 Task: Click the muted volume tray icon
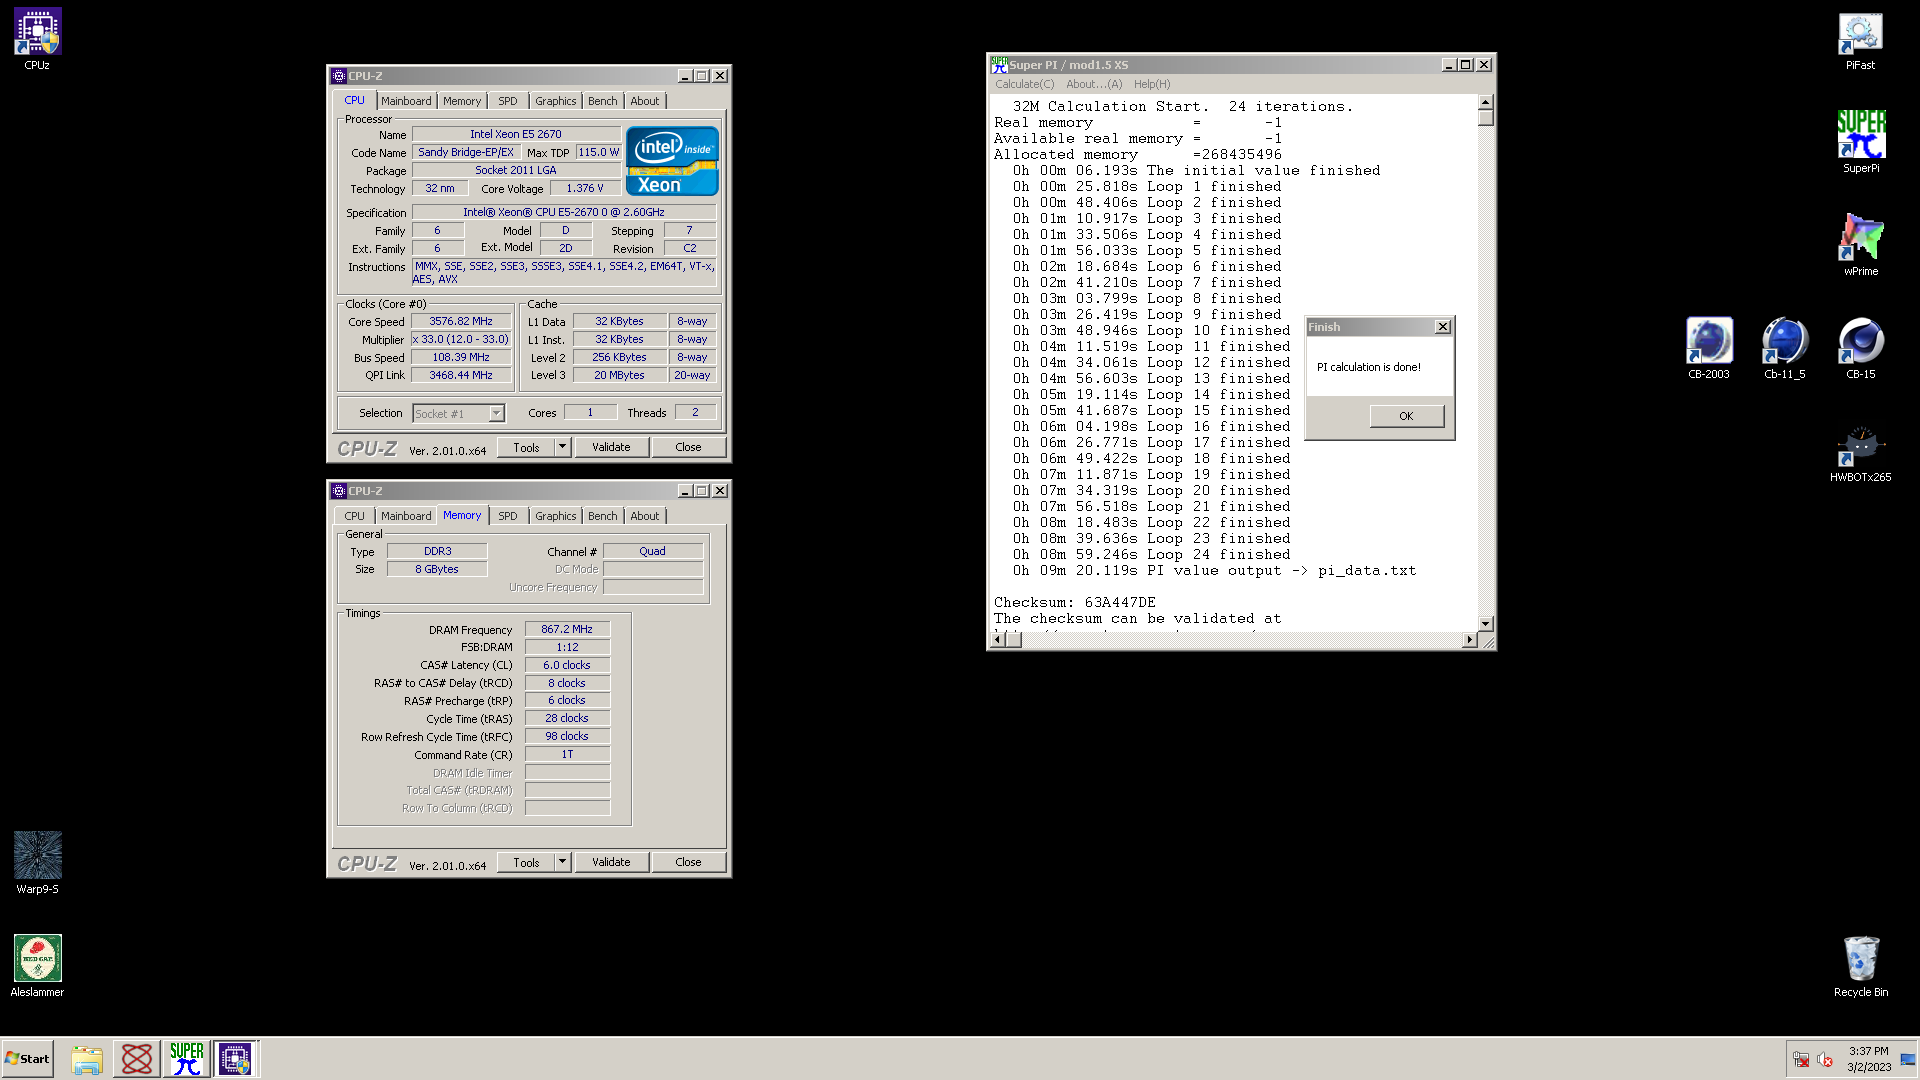[x=1825, y=1059]
